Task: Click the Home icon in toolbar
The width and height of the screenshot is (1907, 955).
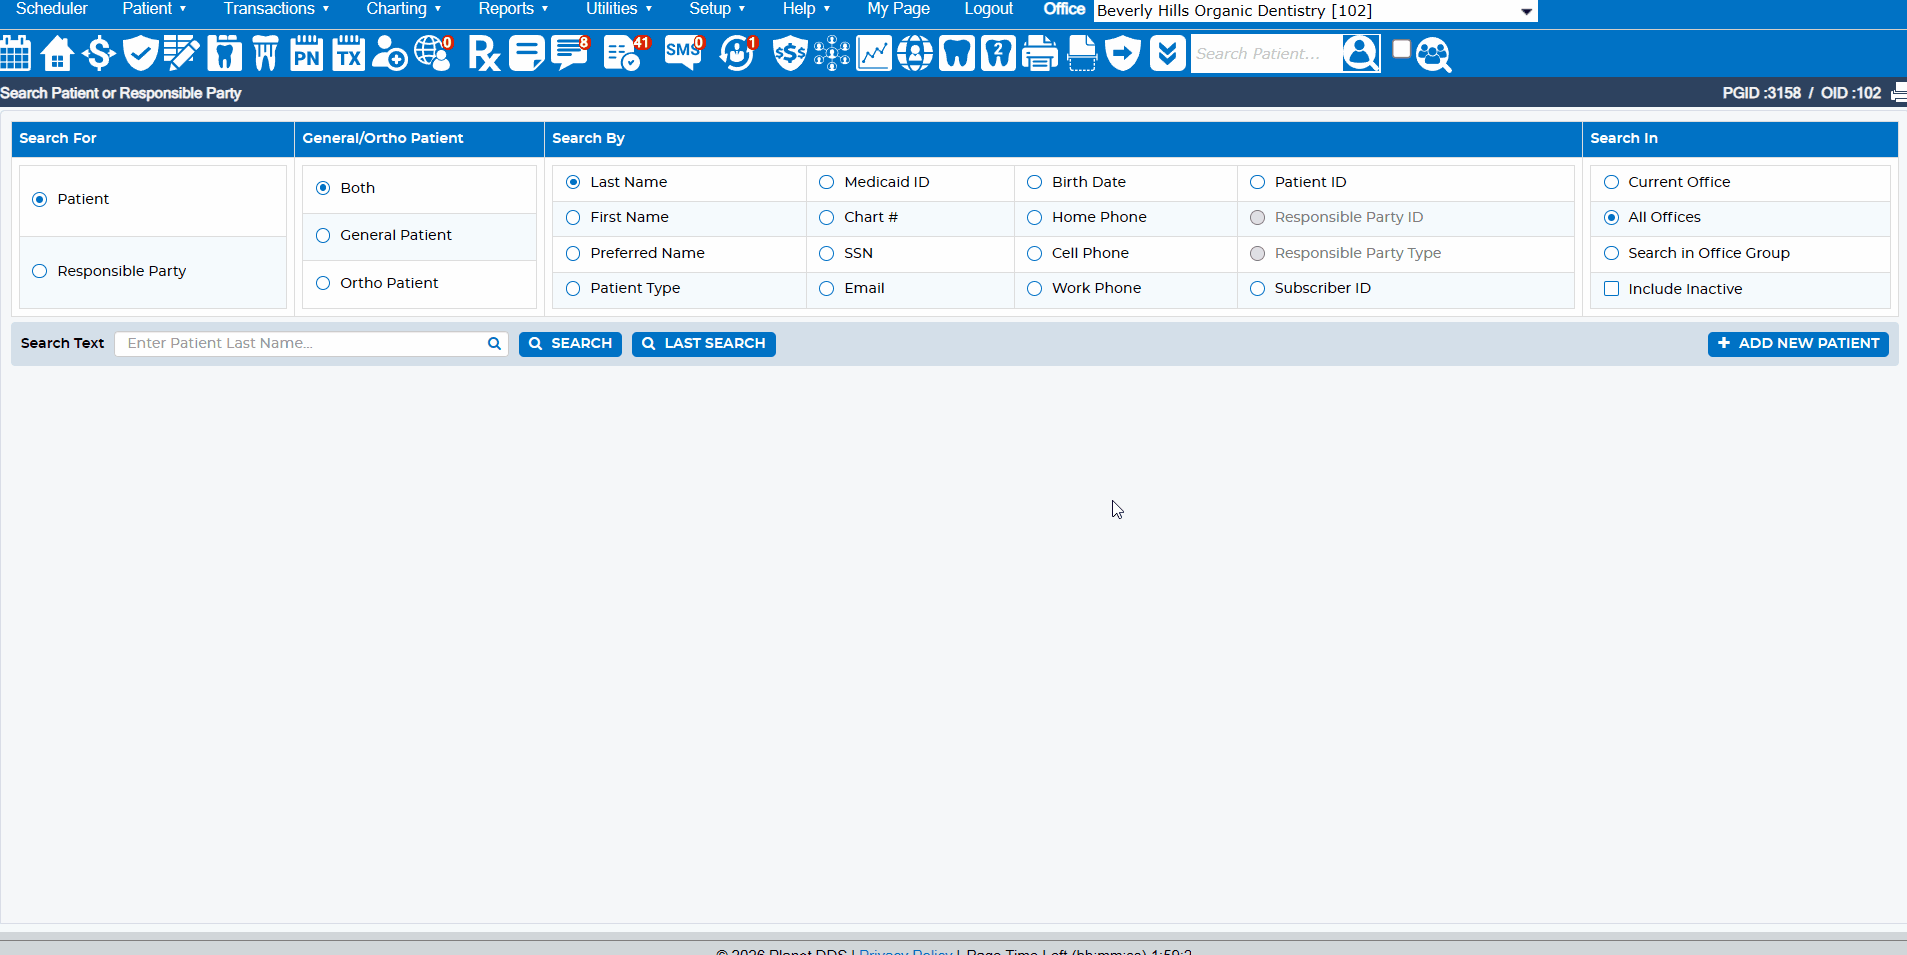Action: click(x=57, y=53)
